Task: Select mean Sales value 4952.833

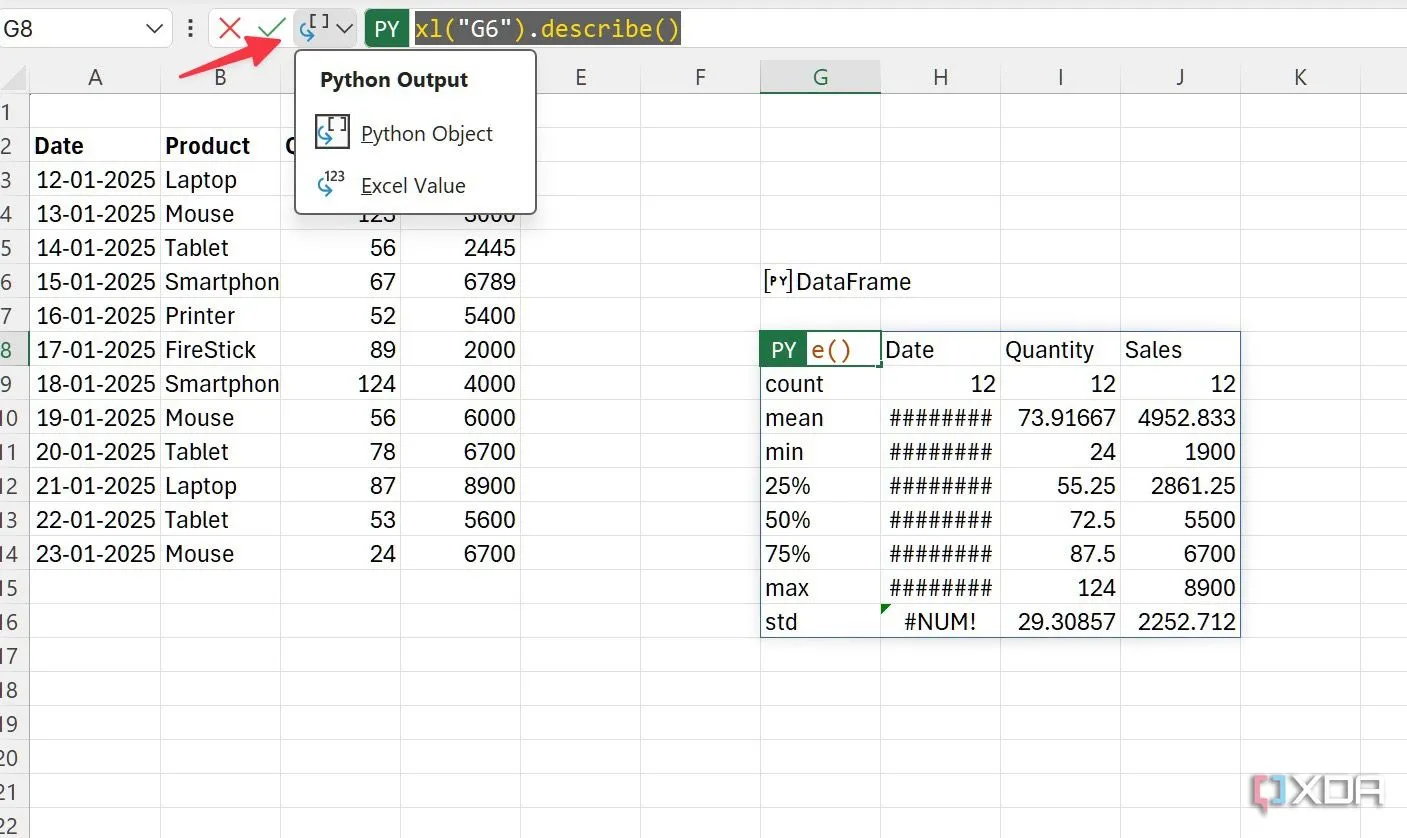Action: pyautogui.click(x=1180, y=417)
